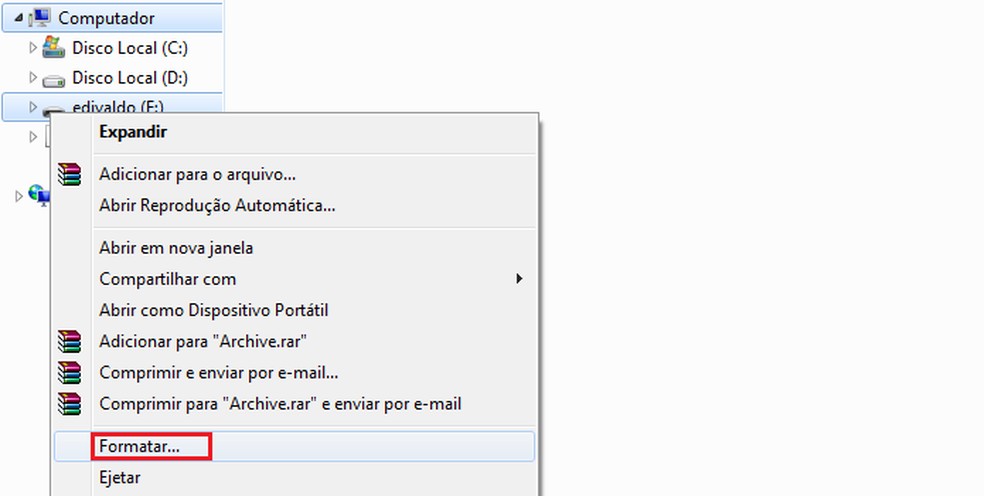The width and height of the screenshot is (984, 496).
Task: Click the network globe icon
Action: click(39, 195)
